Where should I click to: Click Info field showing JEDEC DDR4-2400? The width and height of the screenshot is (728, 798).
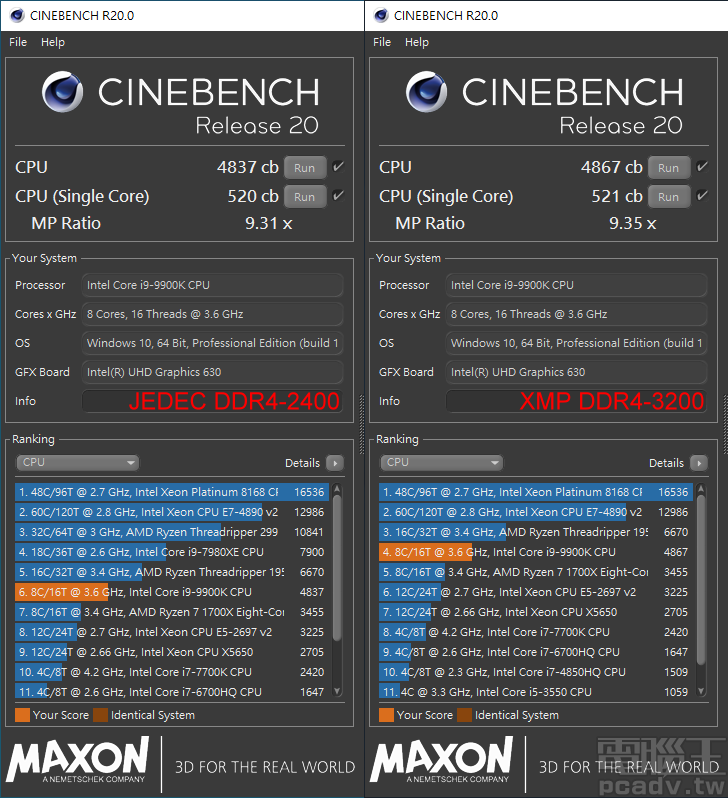tap(212, 401)
